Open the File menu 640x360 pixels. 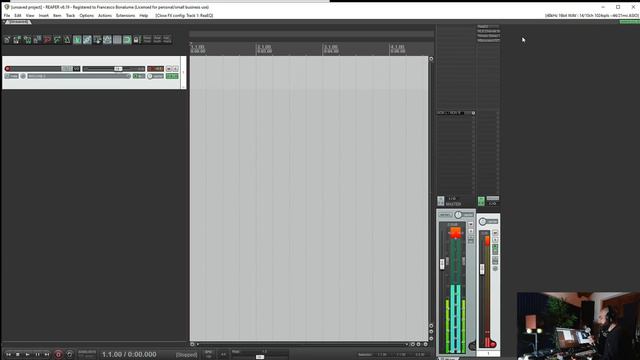(7, 16)
